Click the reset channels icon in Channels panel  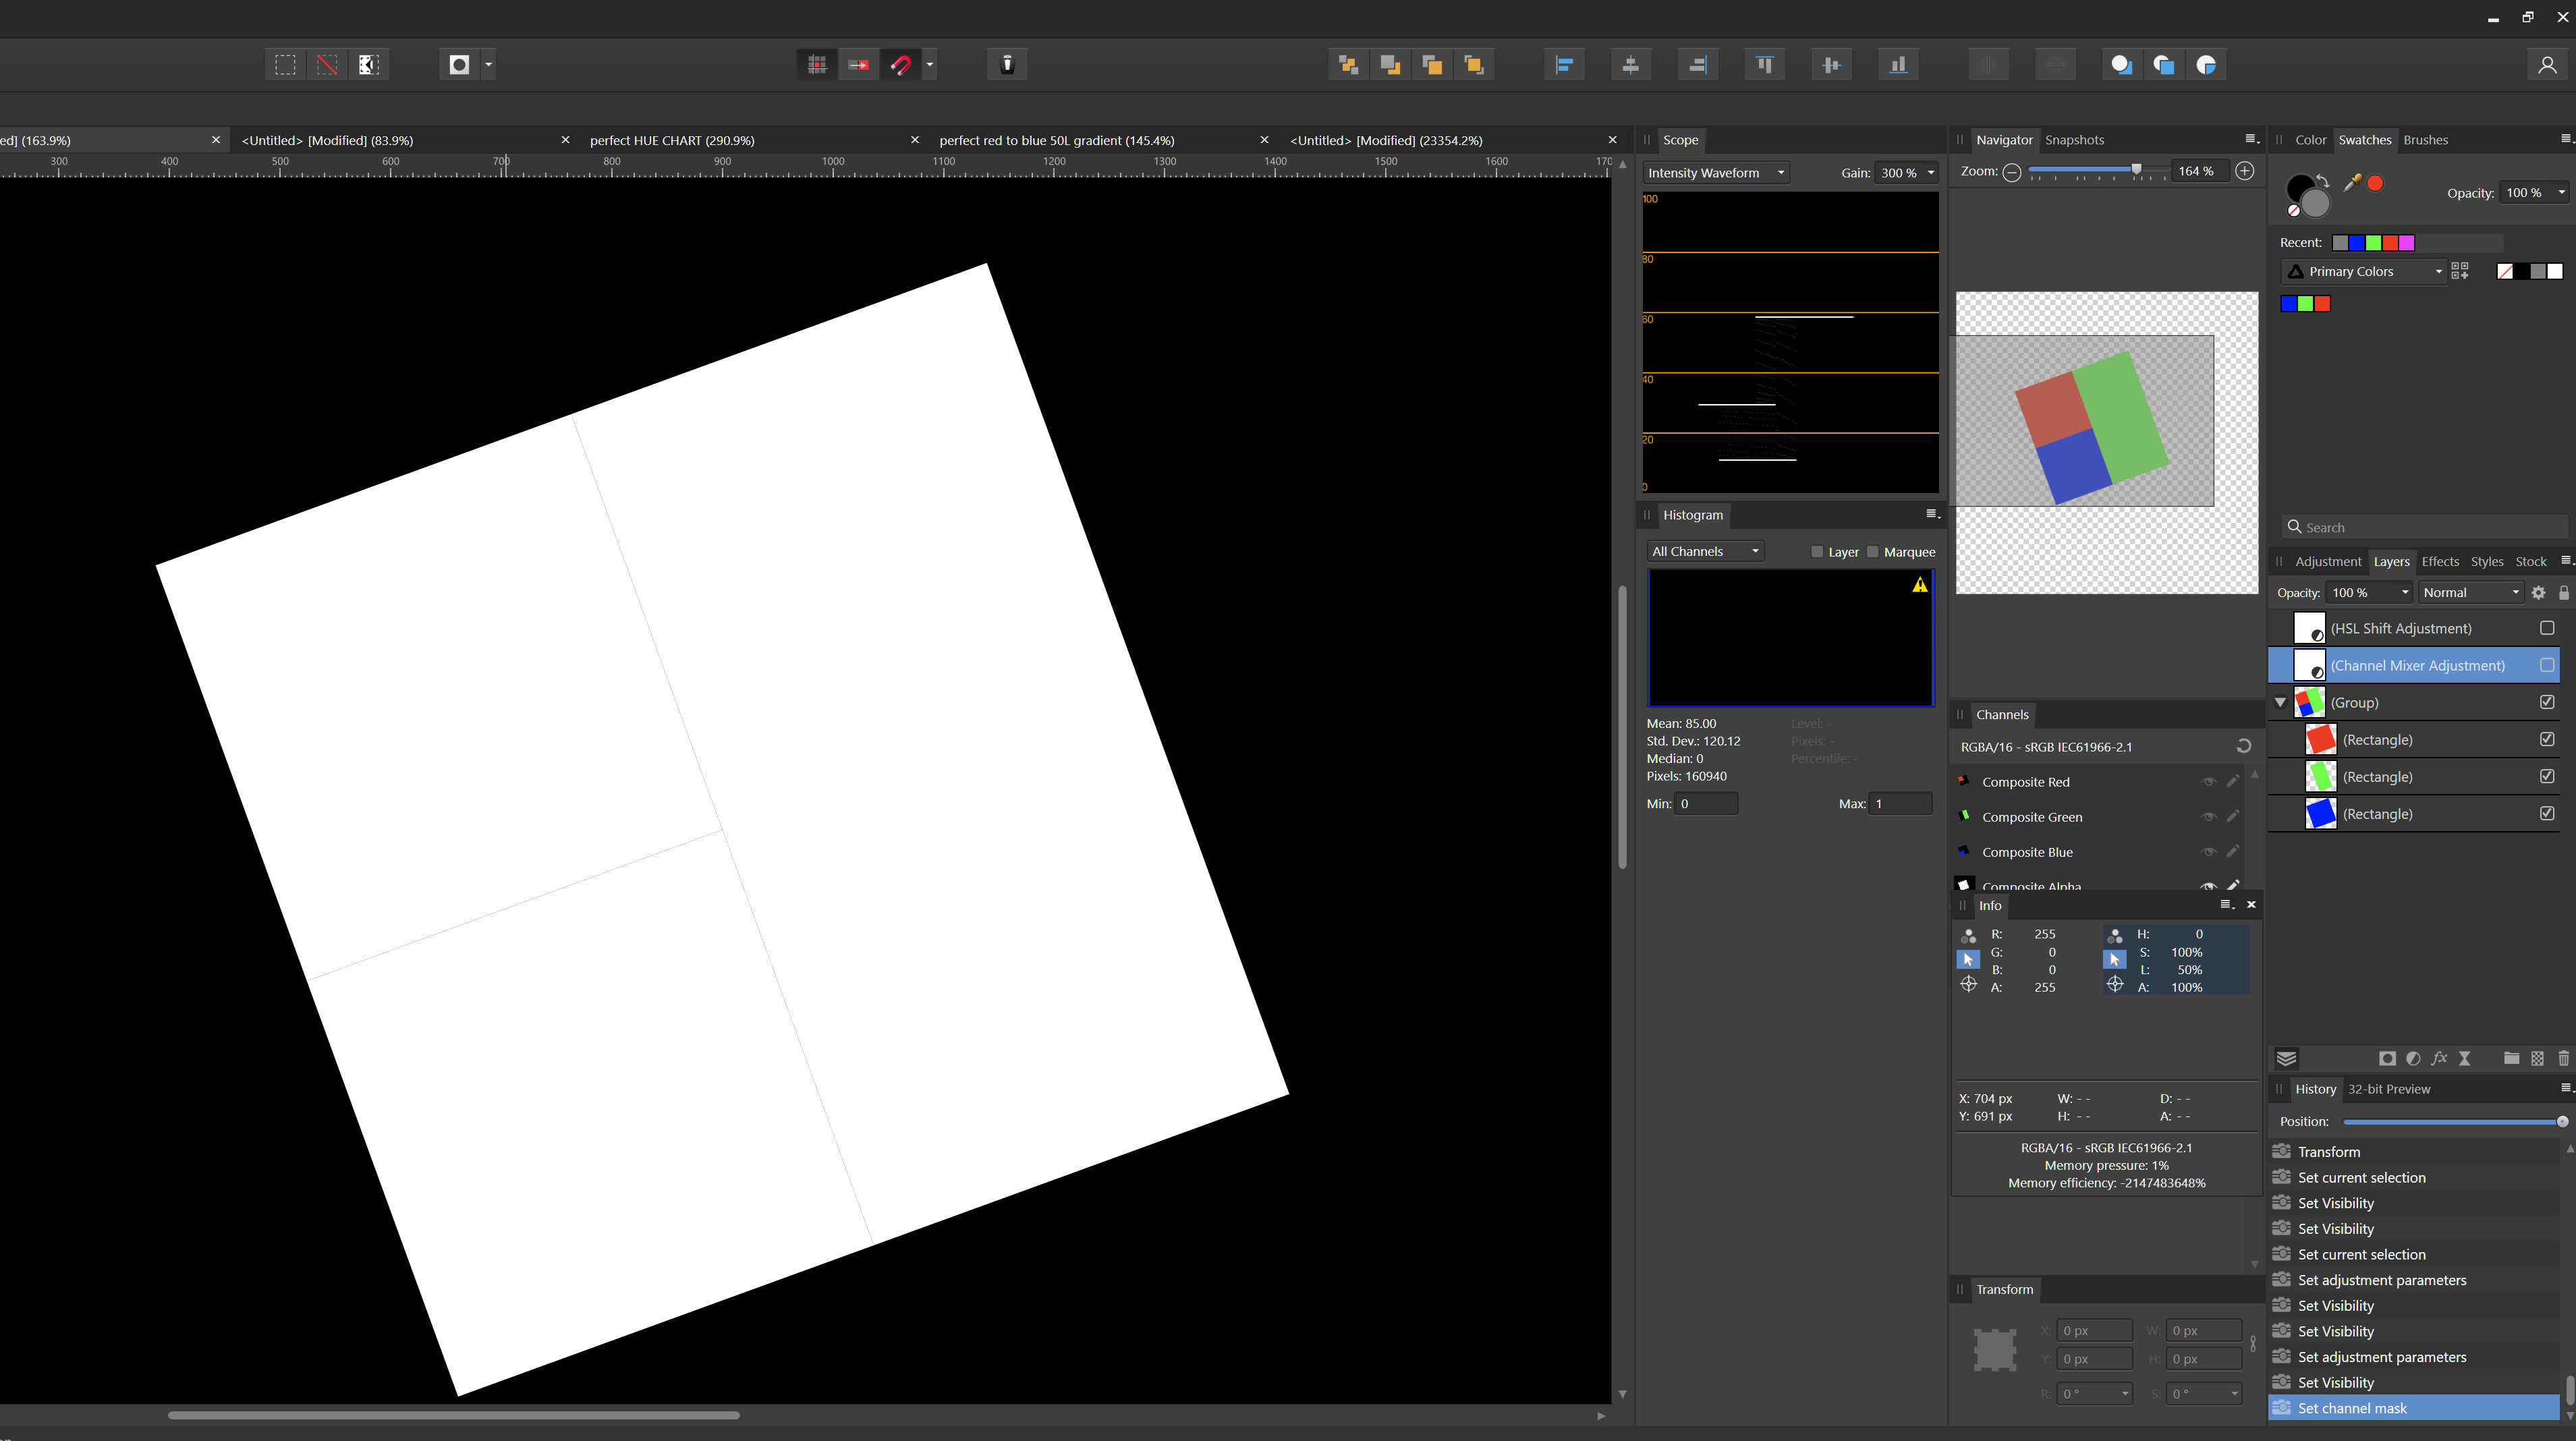(x=2243, y=746)
